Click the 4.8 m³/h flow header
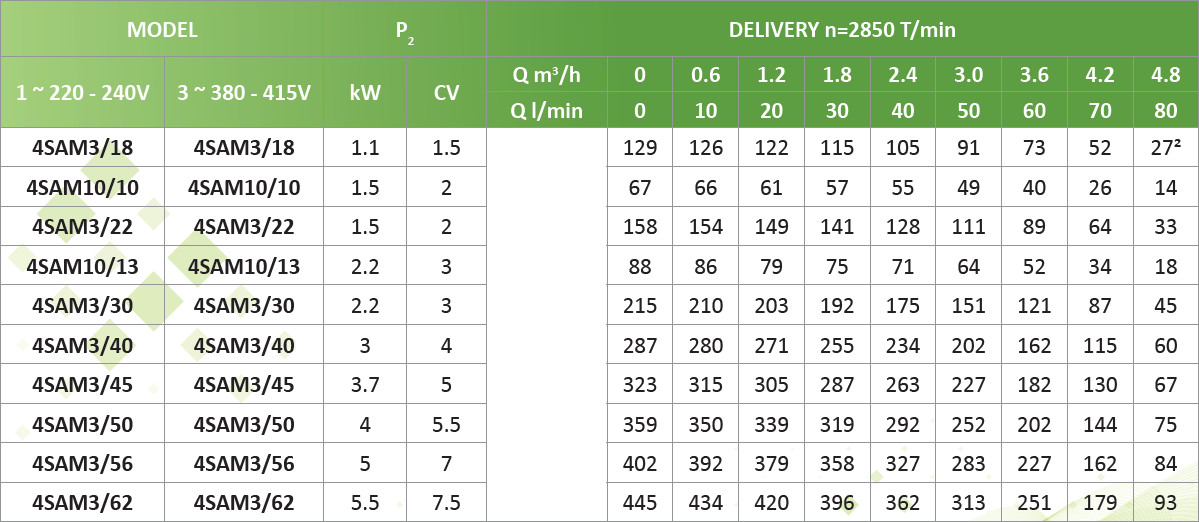 click(1165, 75)
